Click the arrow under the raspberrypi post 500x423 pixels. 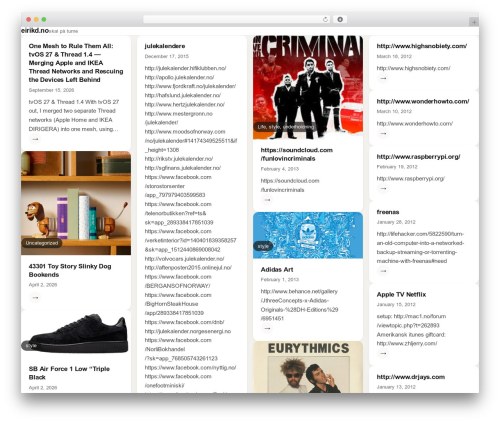point(383,188)
